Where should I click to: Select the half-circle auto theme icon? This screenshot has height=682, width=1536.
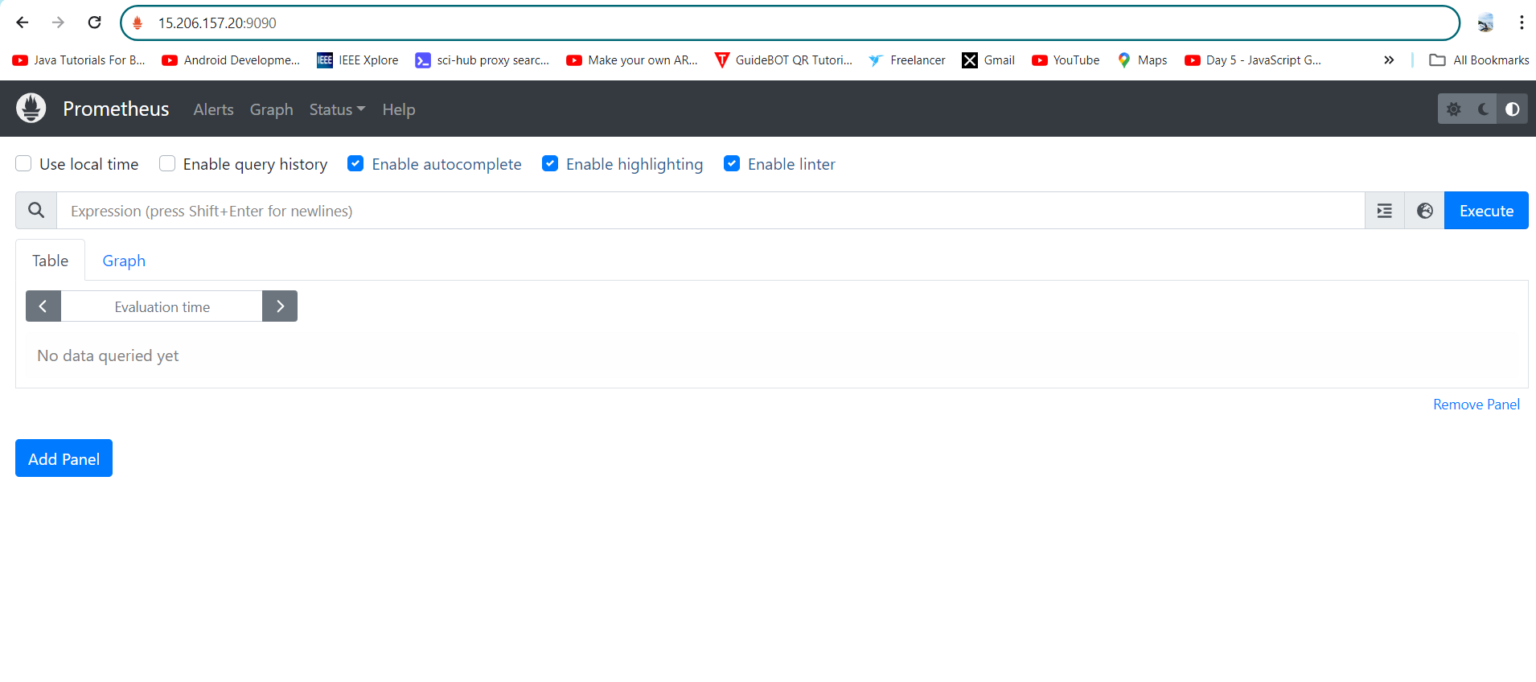pyautogui.click(x=1512, y=108)
